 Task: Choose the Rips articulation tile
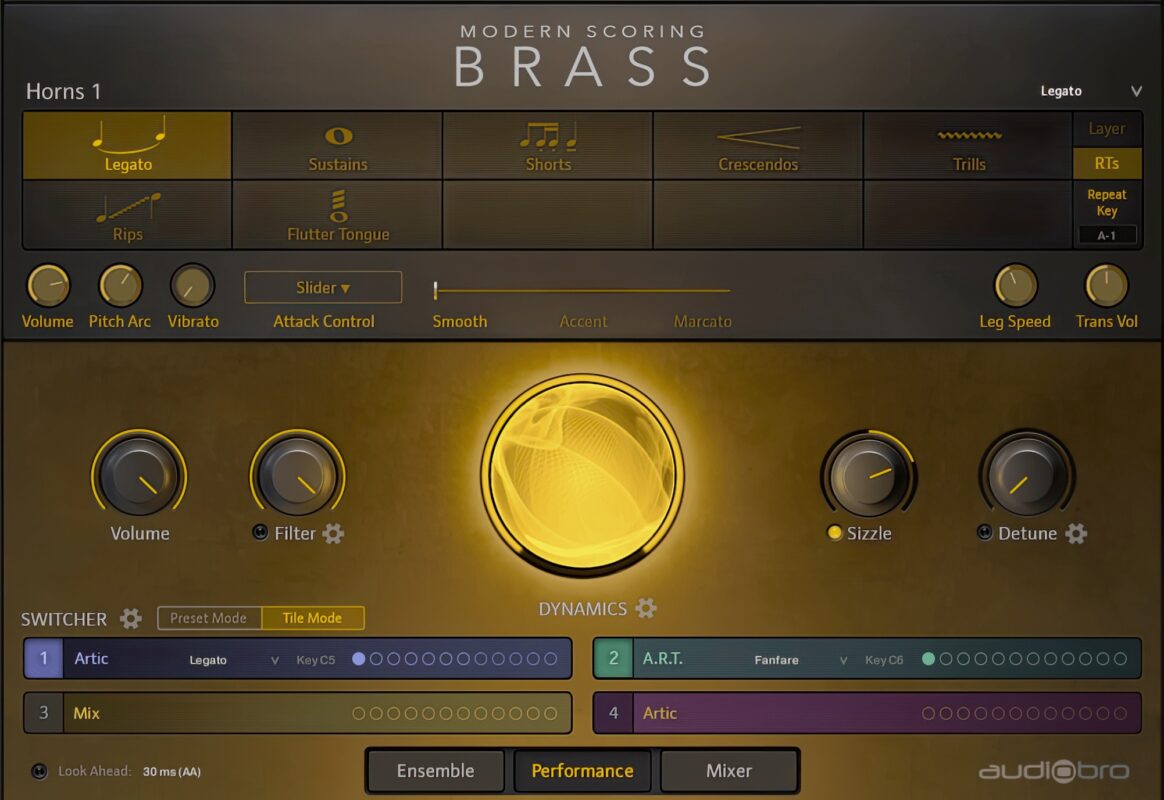click(x=128, y=215)
